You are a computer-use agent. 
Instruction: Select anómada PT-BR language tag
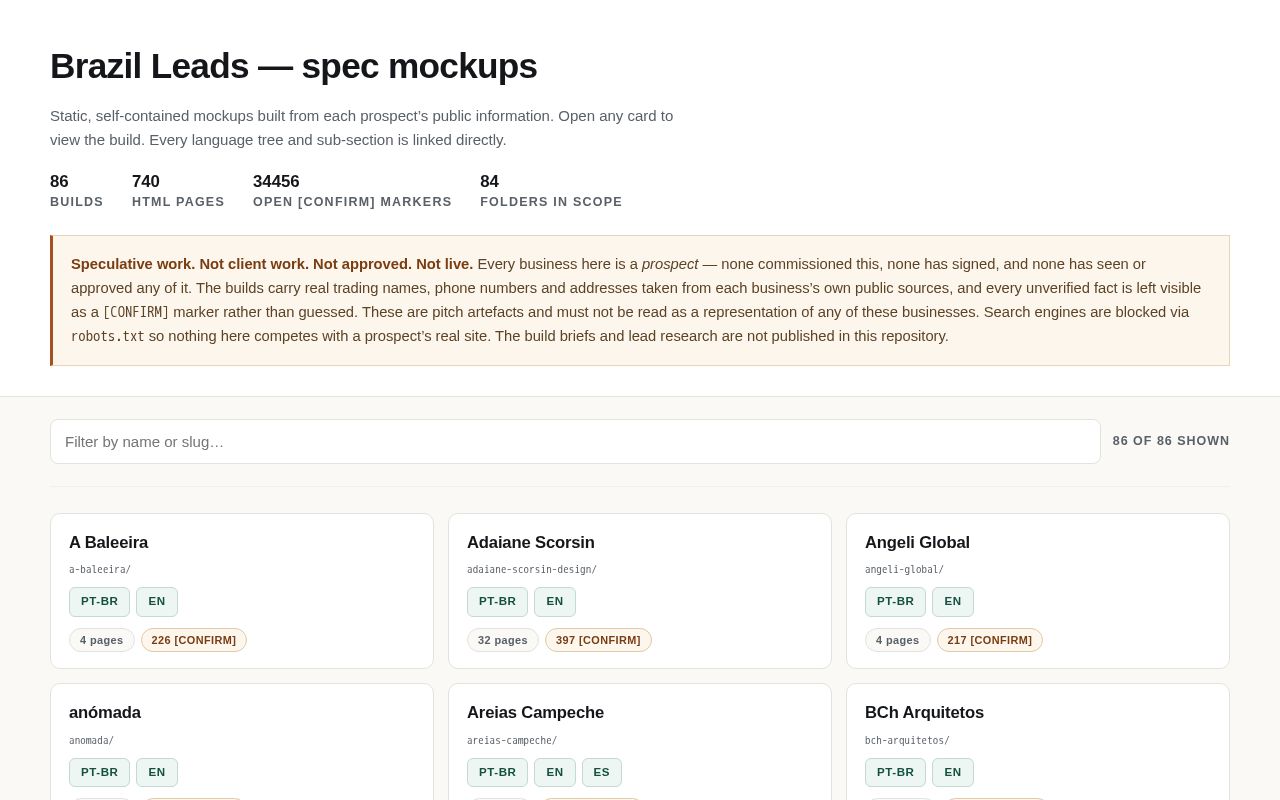pyautogui.click(x=99, y=772)
